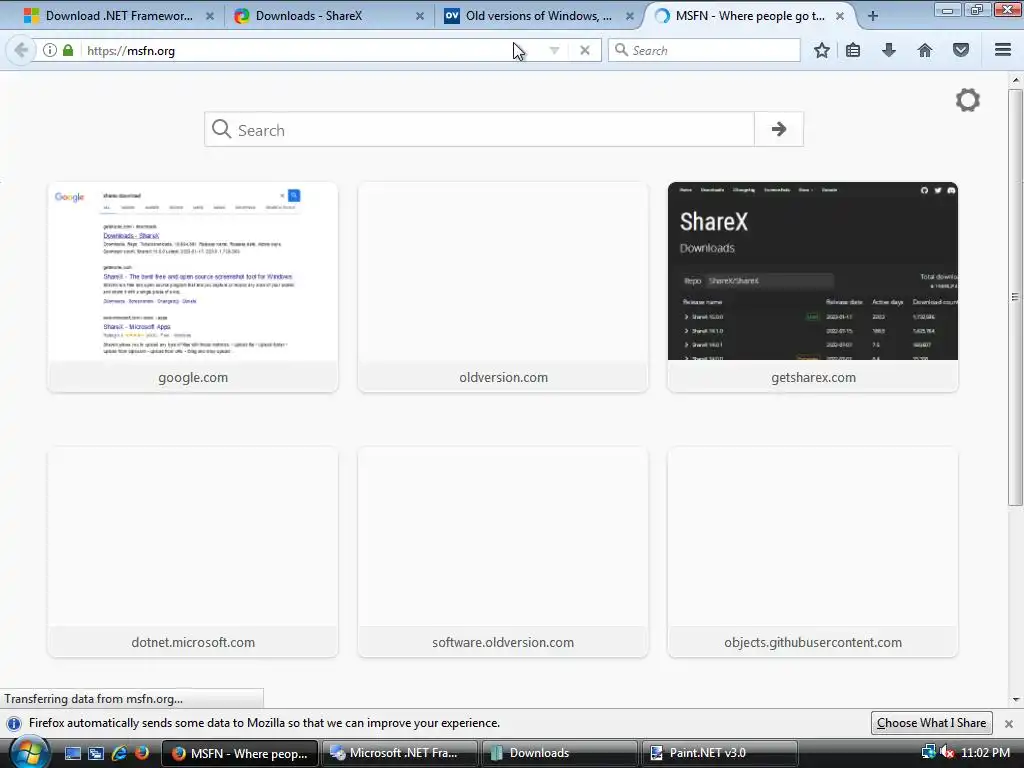This screenshot has height=768, width=1024.
Task: Select the MSFN - Where people go tab
Action: [750, 16]
